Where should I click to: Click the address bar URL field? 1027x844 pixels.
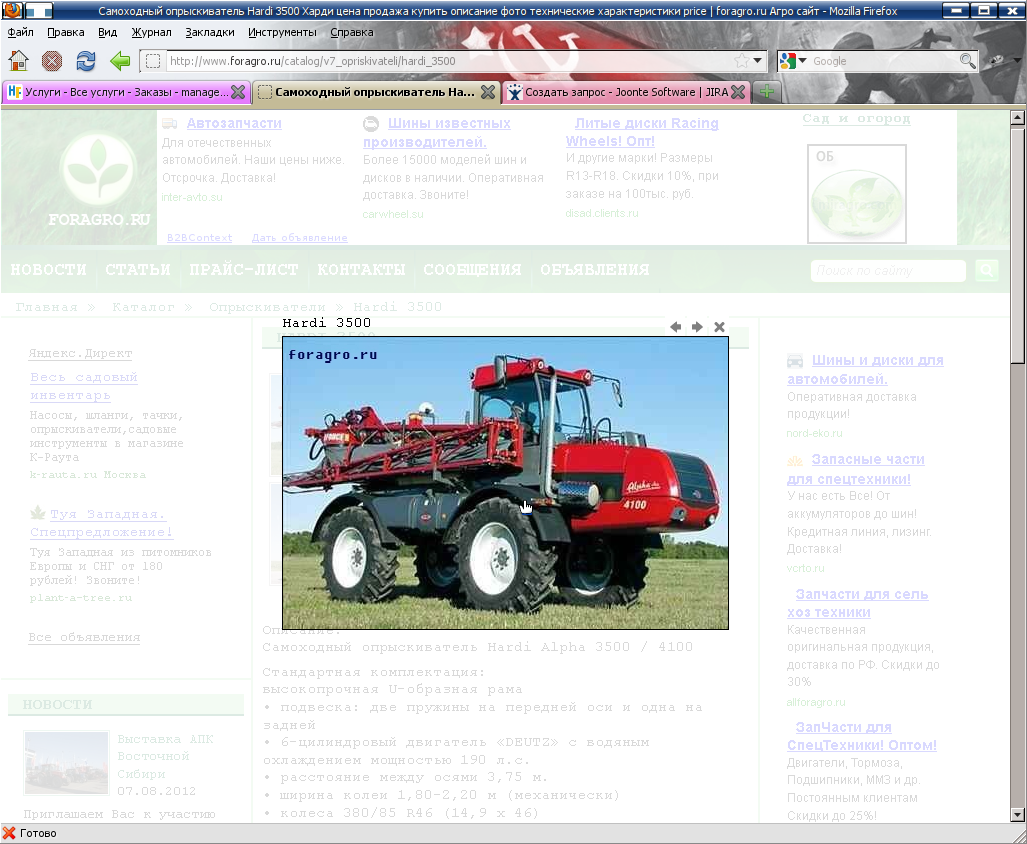(x=449, y=61)
